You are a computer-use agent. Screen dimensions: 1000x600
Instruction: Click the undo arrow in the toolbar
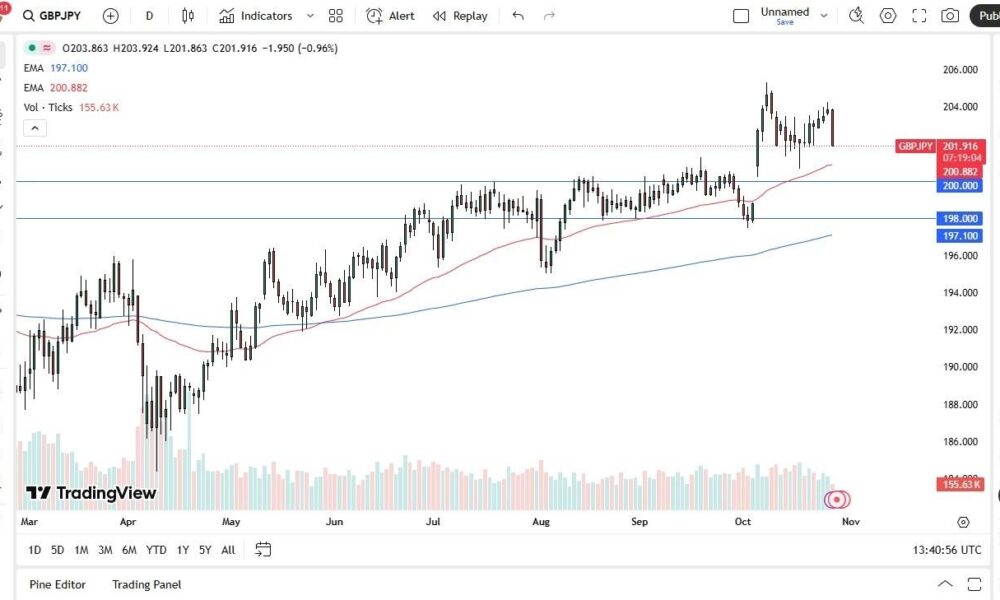point(517,16)
